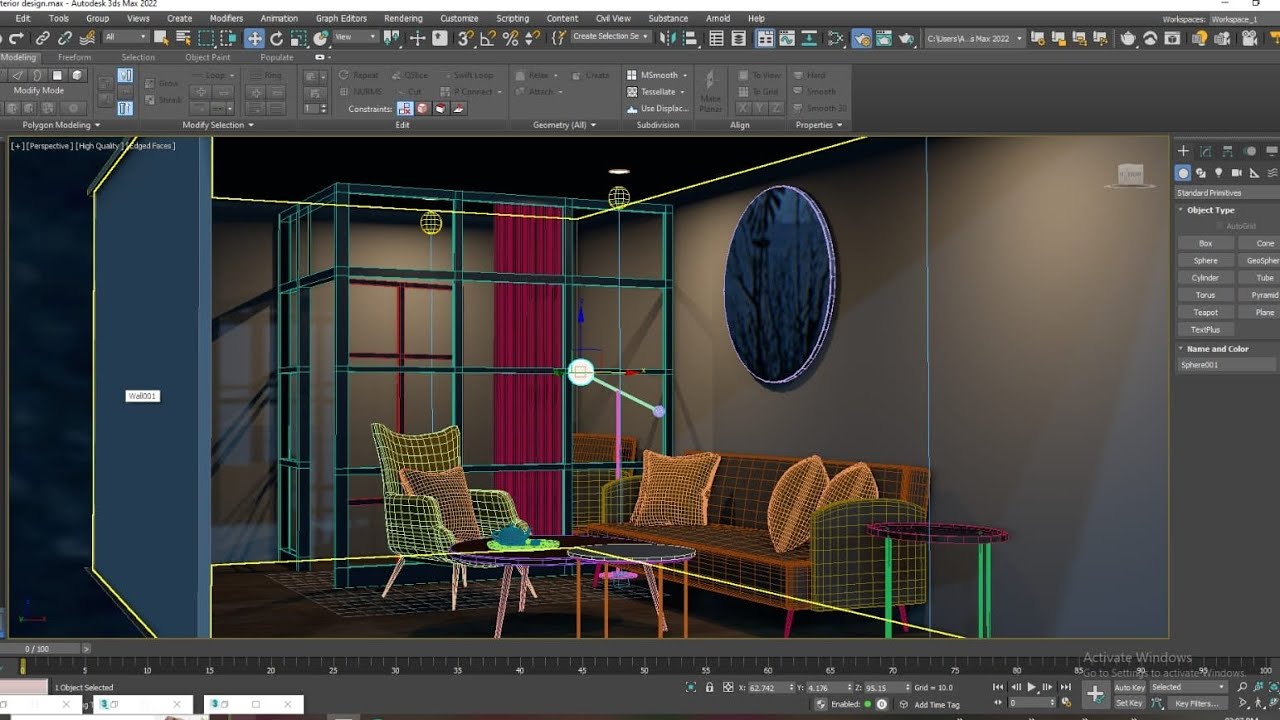Screen dimensions: 1280x720
Task: Switch to the Object Paint ribbon tab
Action: [x=207, y=57]
